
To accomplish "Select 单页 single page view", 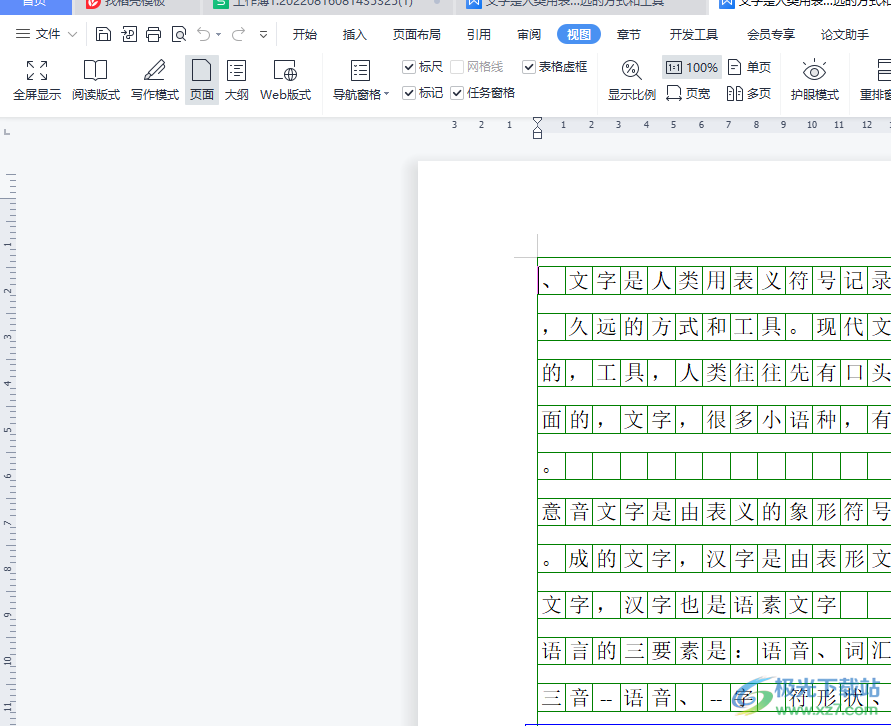I will [749, 68].
